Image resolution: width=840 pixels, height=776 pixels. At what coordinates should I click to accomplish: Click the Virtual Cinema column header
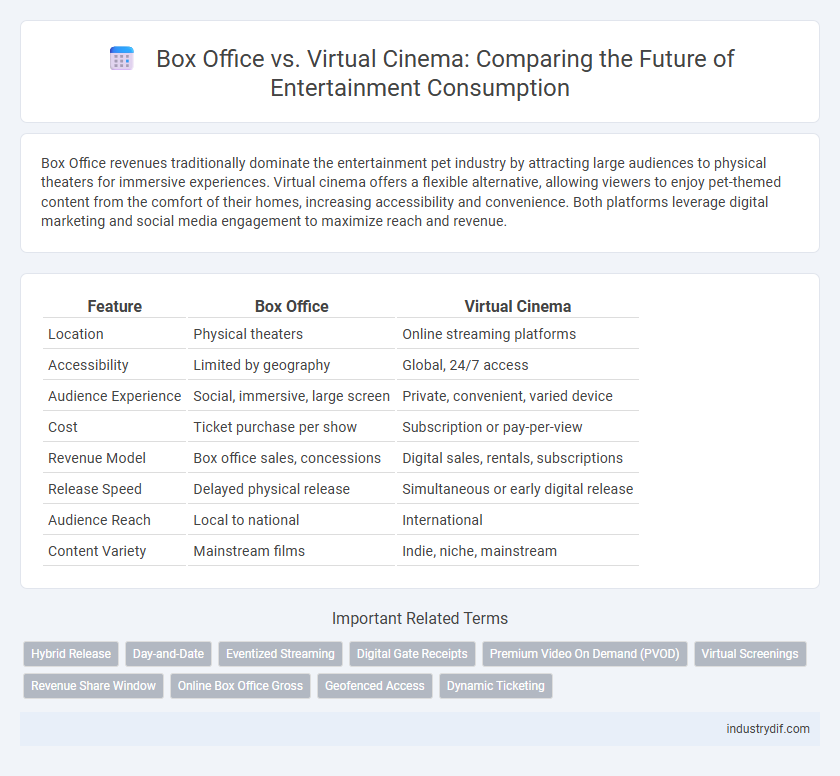(518, 306)
